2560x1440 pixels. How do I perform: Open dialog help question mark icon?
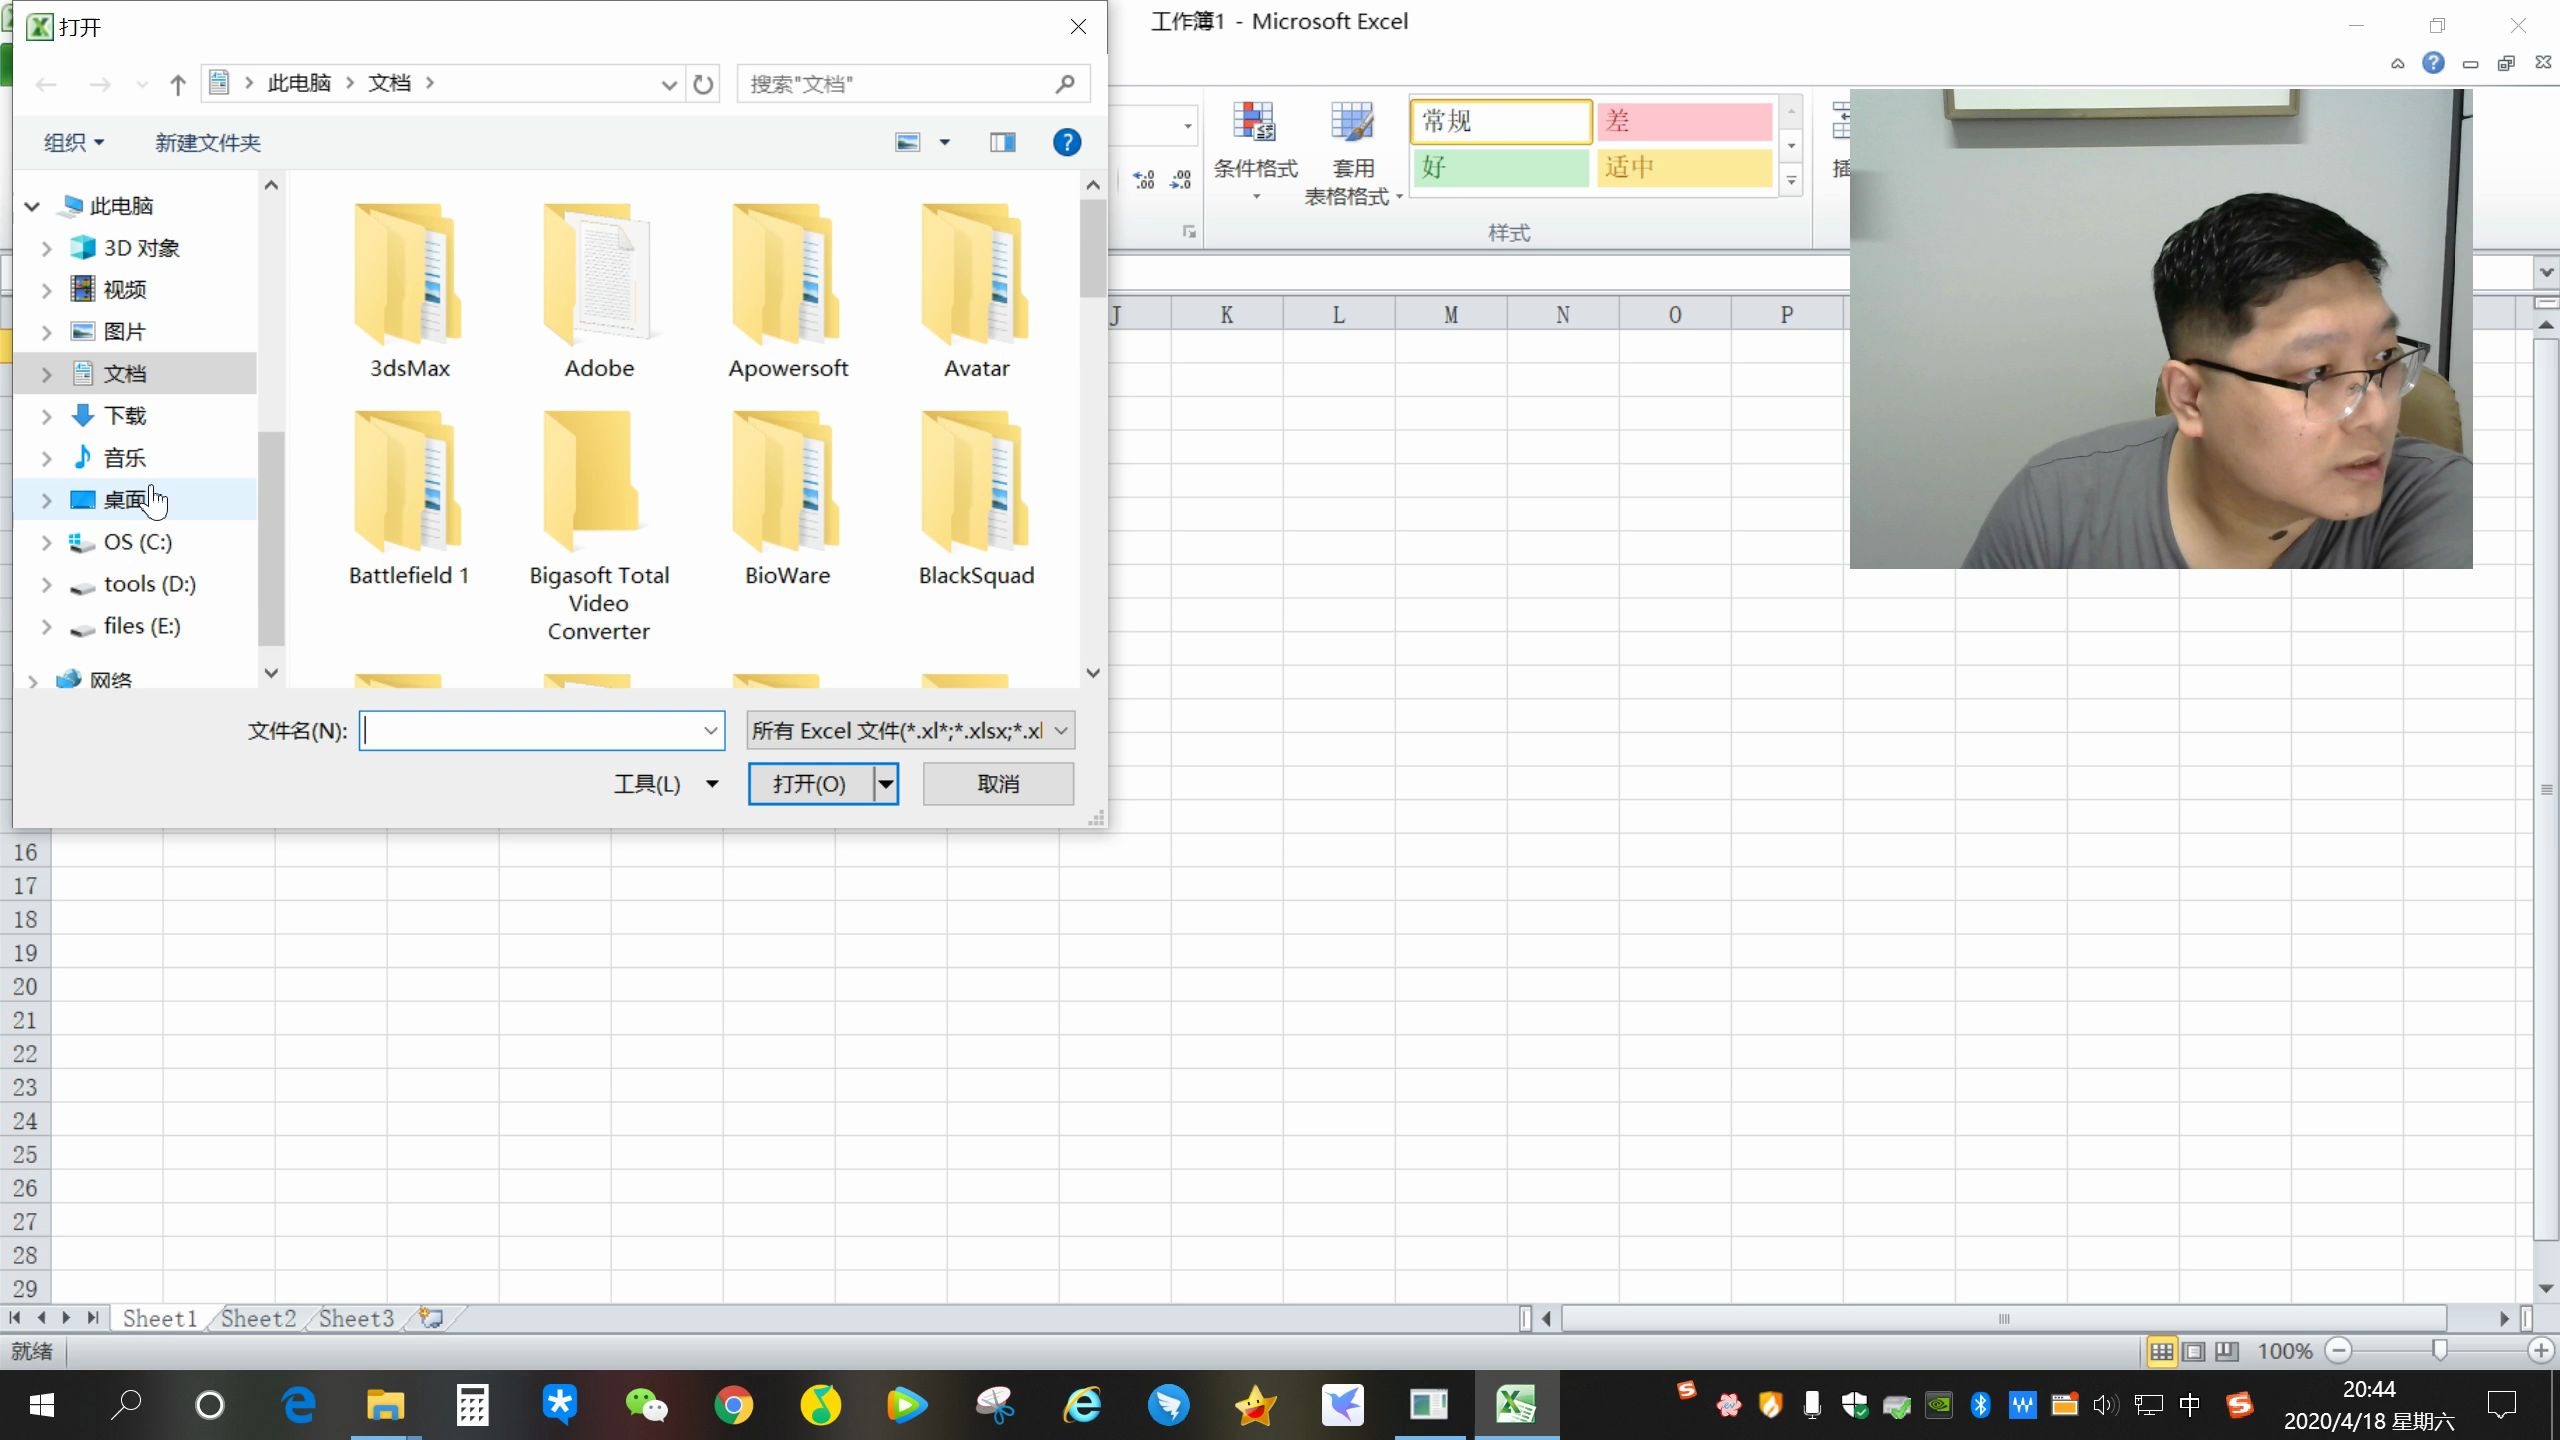pyautogui.click(x=1066, y=143)
